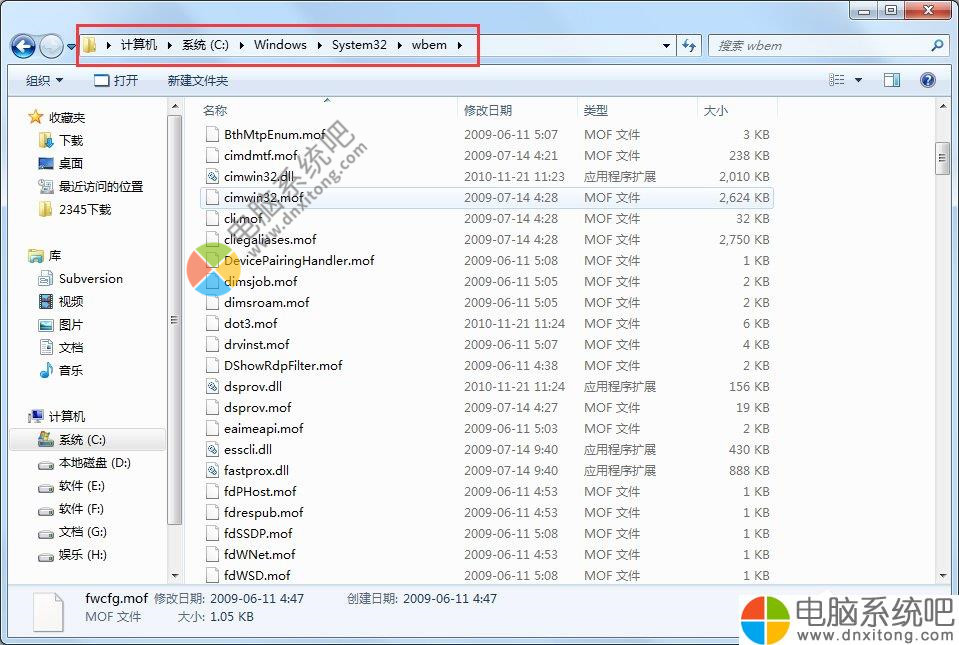959x645 pixels.
Task: Select the esscli.dll file icon
Action: tap(212, 449)
